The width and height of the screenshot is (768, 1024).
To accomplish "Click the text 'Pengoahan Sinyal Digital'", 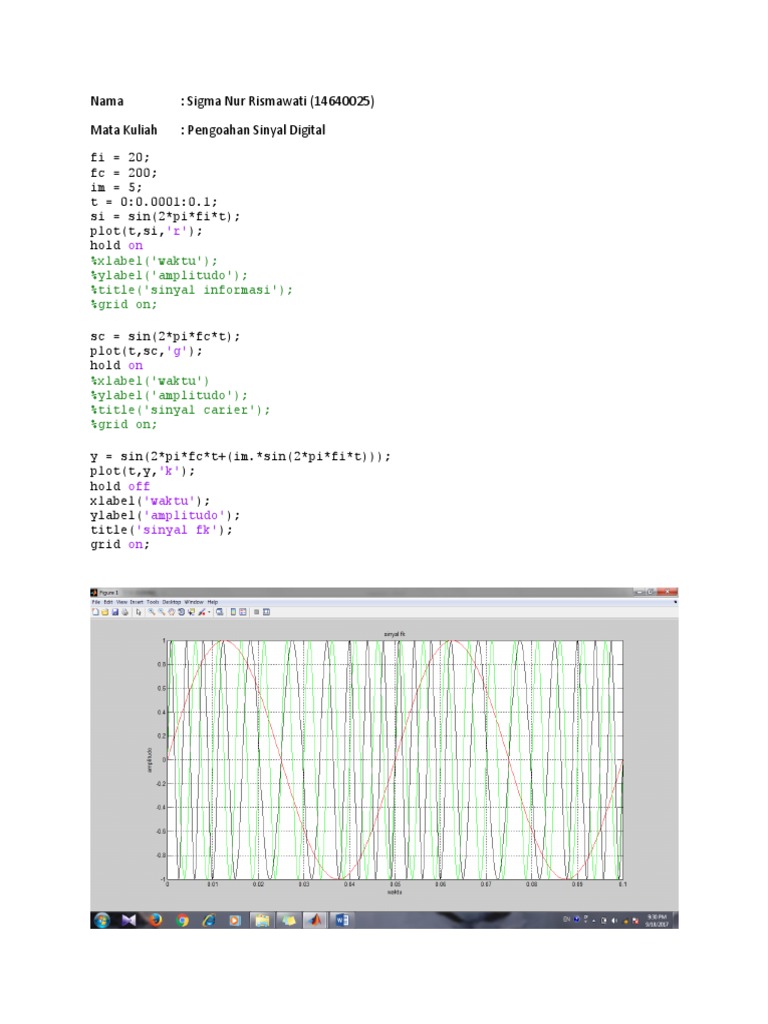I will (x=256, y=130).
